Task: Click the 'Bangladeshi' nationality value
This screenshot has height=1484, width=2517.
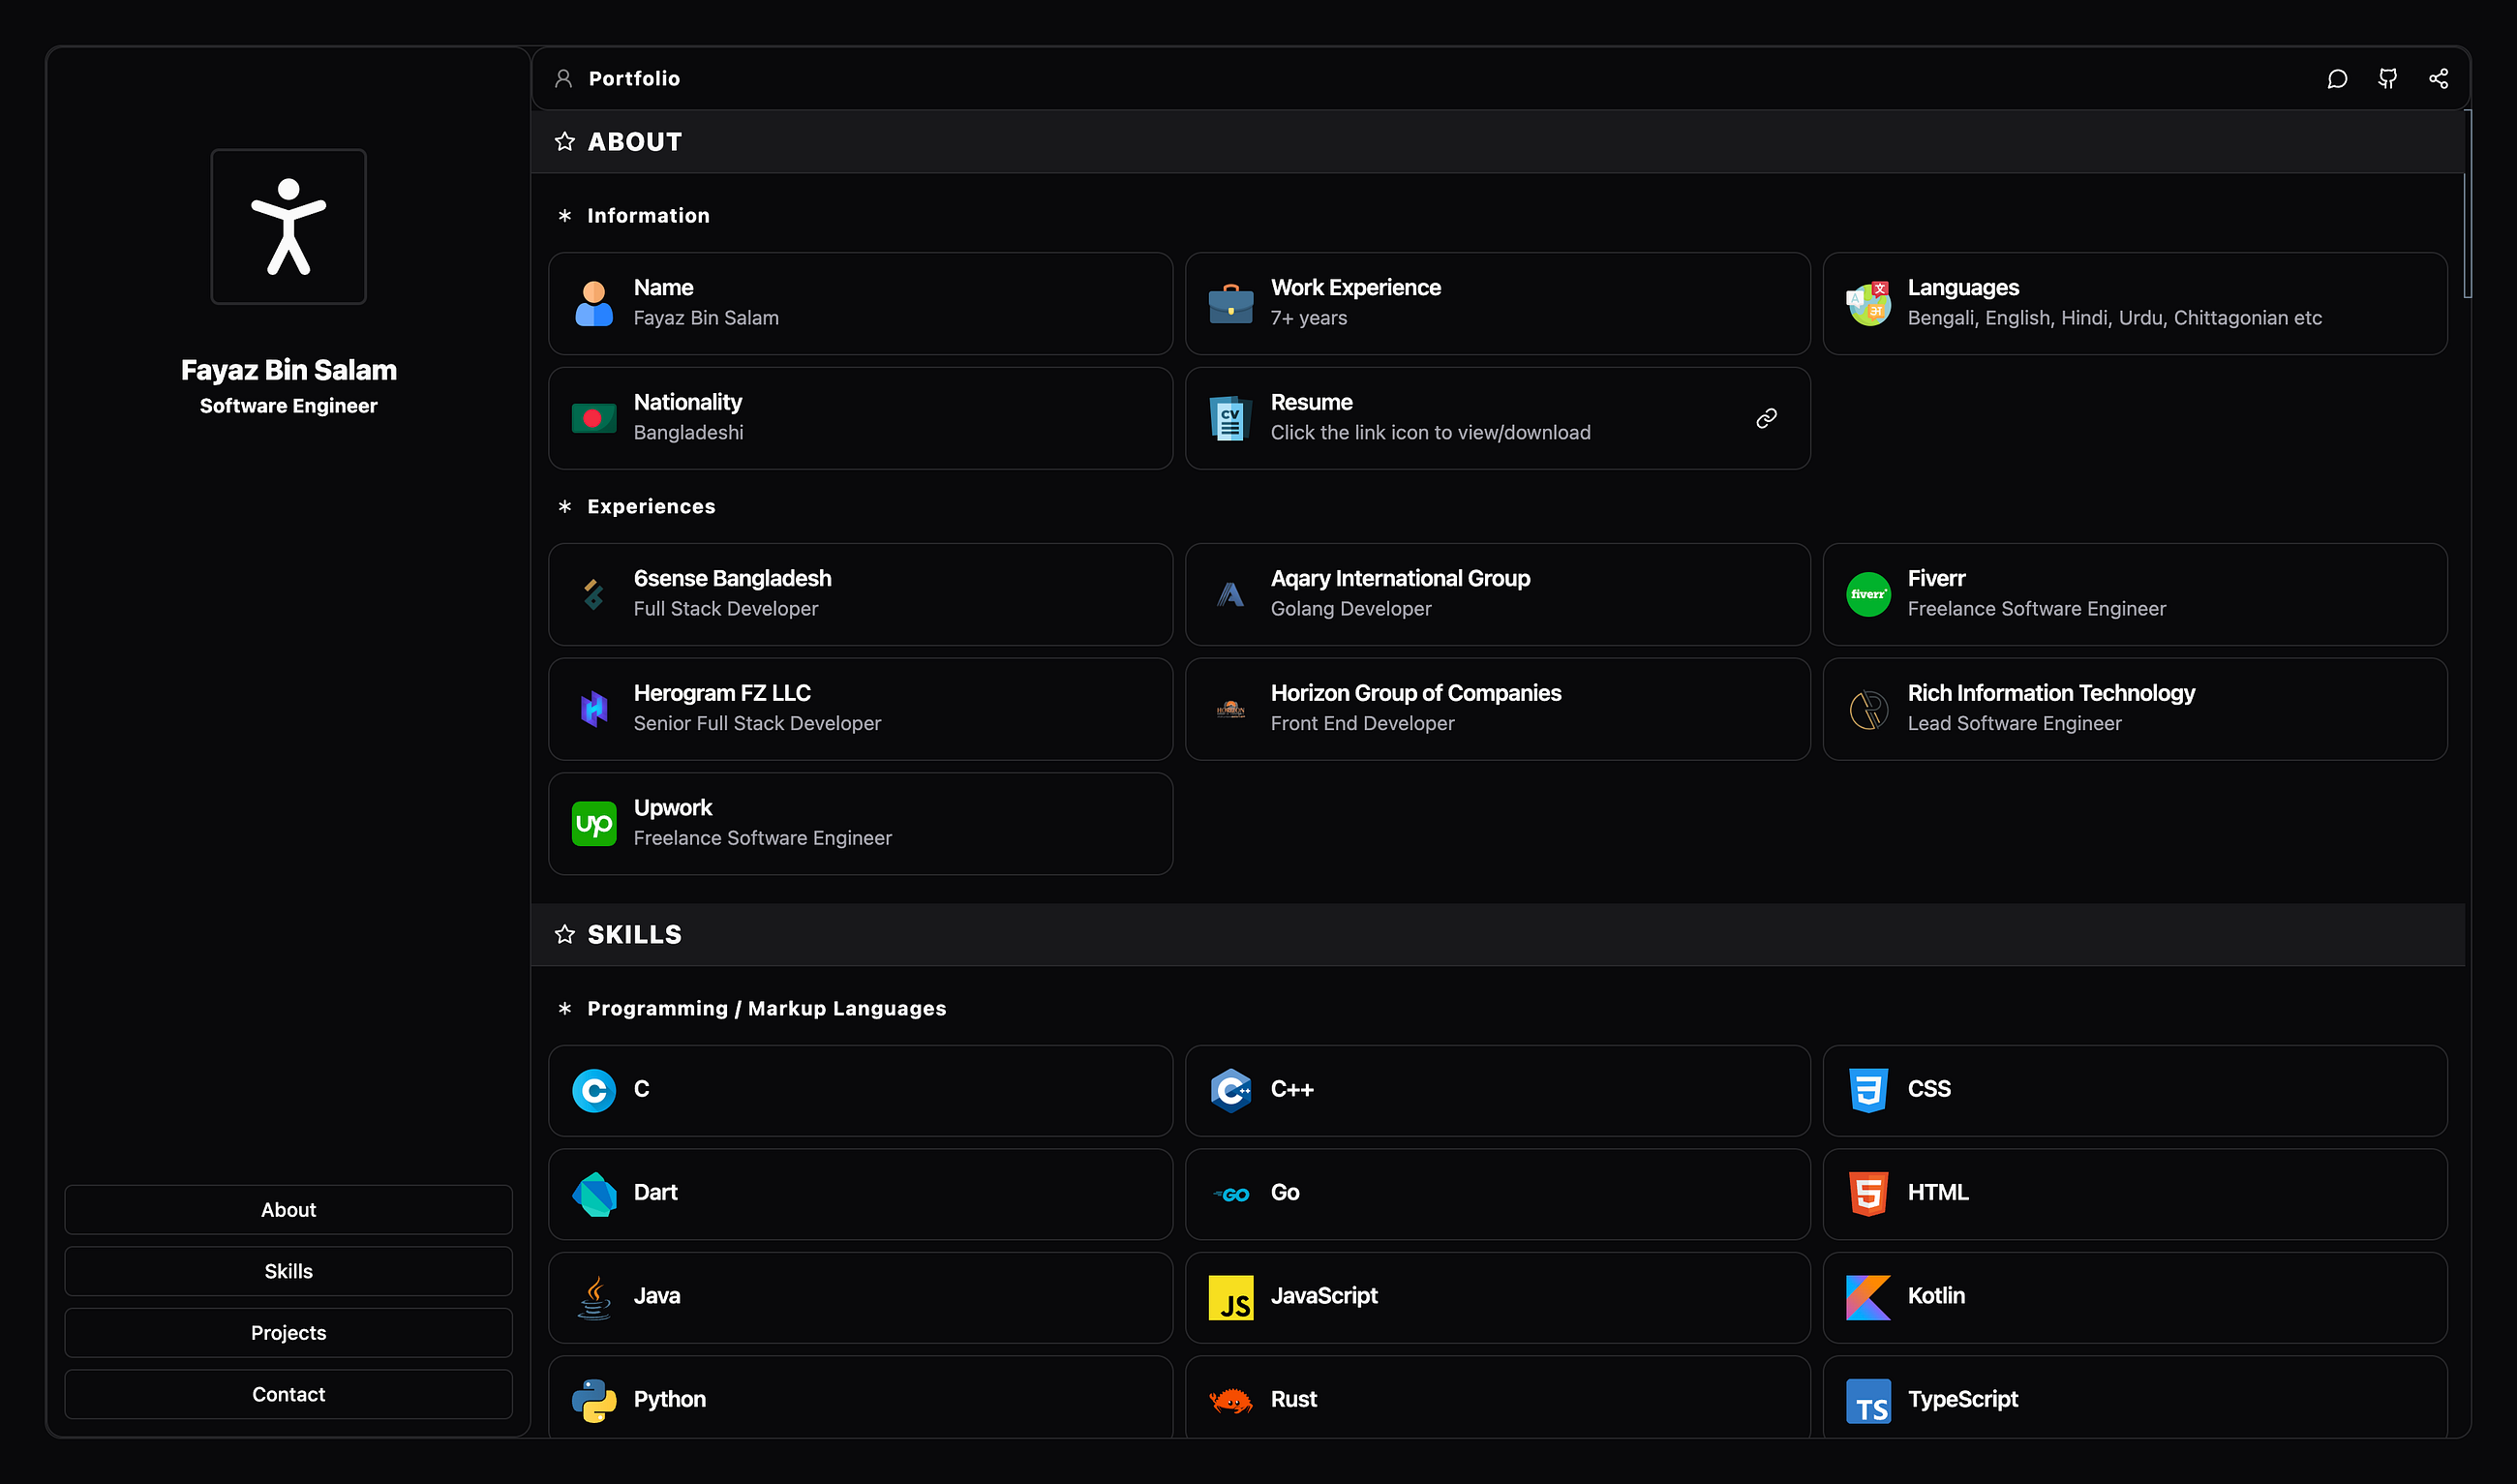Action: click(x=688, y=432)
